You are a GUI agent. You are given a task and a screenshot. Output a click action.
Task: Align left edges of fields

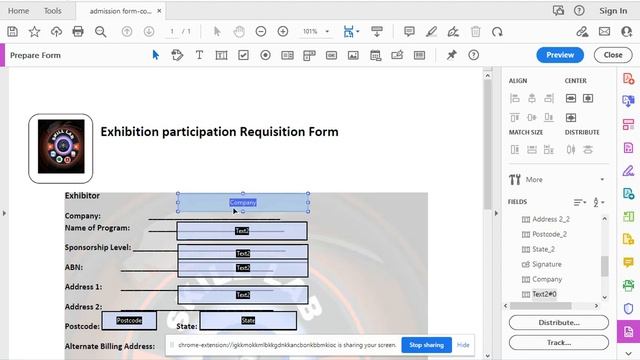pyautogui.click(x=515, y=98)
